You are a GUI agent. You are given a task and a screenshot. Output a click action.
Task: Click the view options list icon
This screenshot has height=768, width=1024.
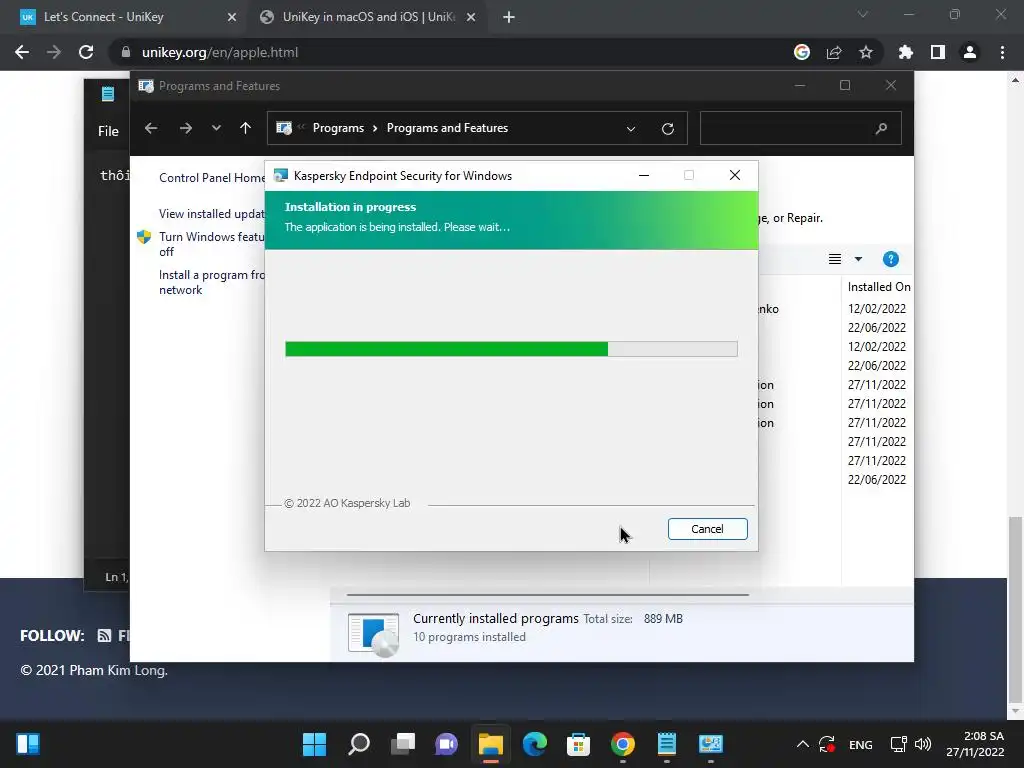tap(835, 259)
